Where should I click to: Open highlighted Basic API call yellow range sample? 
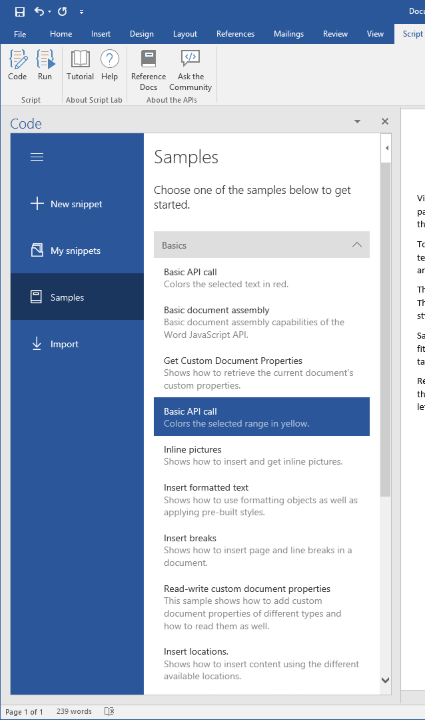point(262,416)
